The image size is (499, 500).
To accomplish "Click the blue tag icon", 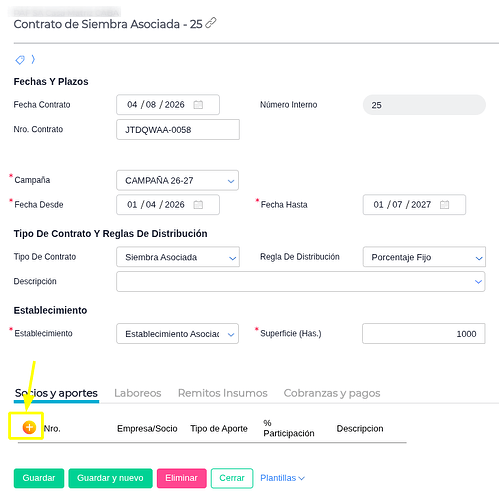I will (x=20, y=60).
